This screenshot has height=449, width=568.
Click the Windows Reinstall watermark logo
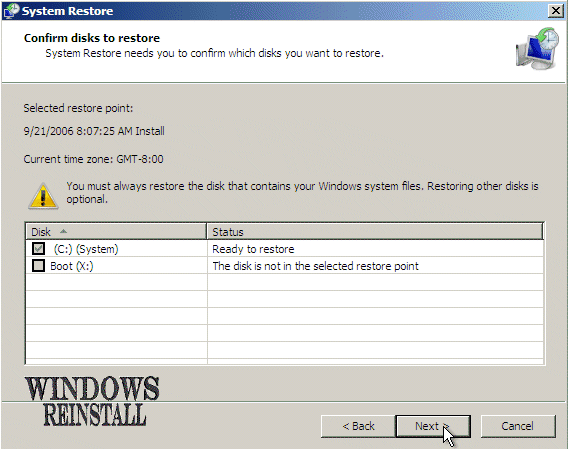[x=92, y=401]
